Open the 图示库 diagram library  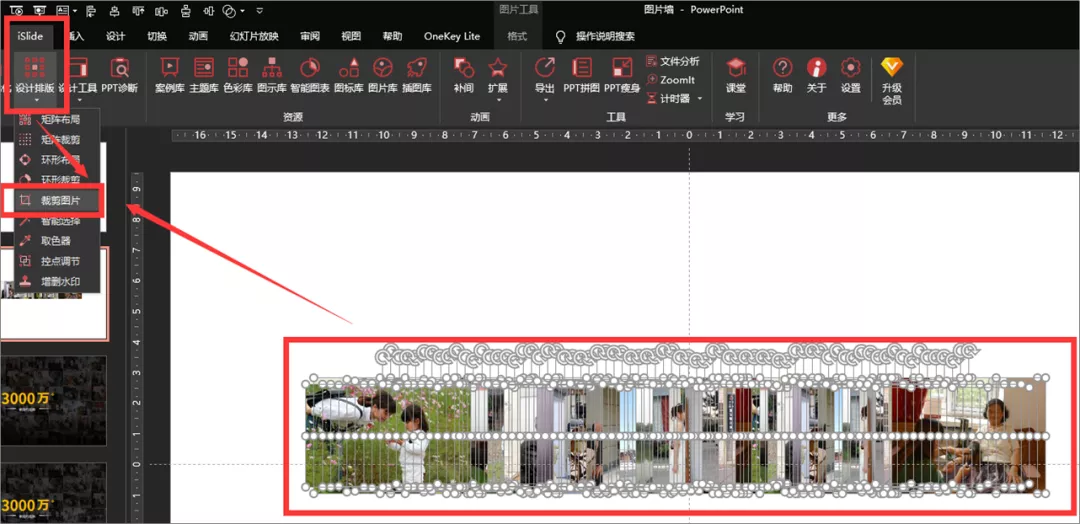272,76
